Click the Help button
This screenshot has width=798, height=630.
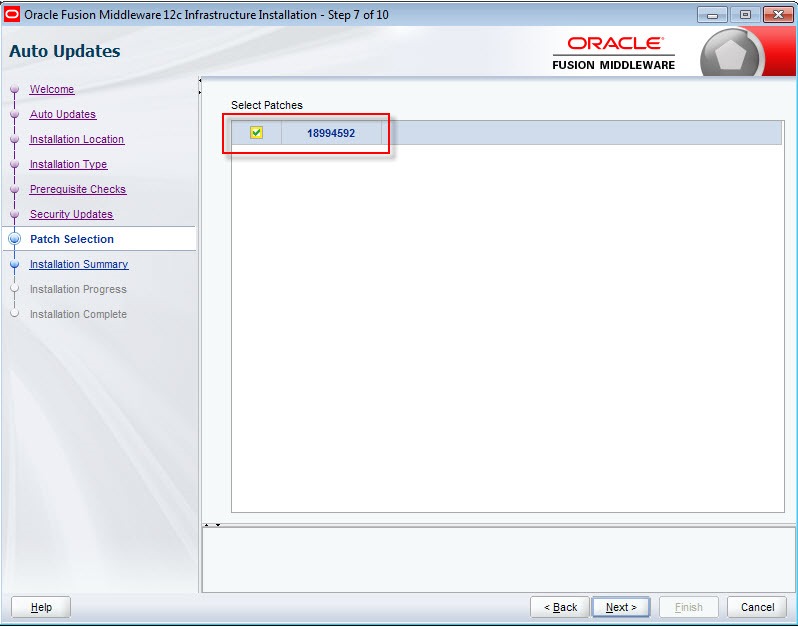point(41,607)
